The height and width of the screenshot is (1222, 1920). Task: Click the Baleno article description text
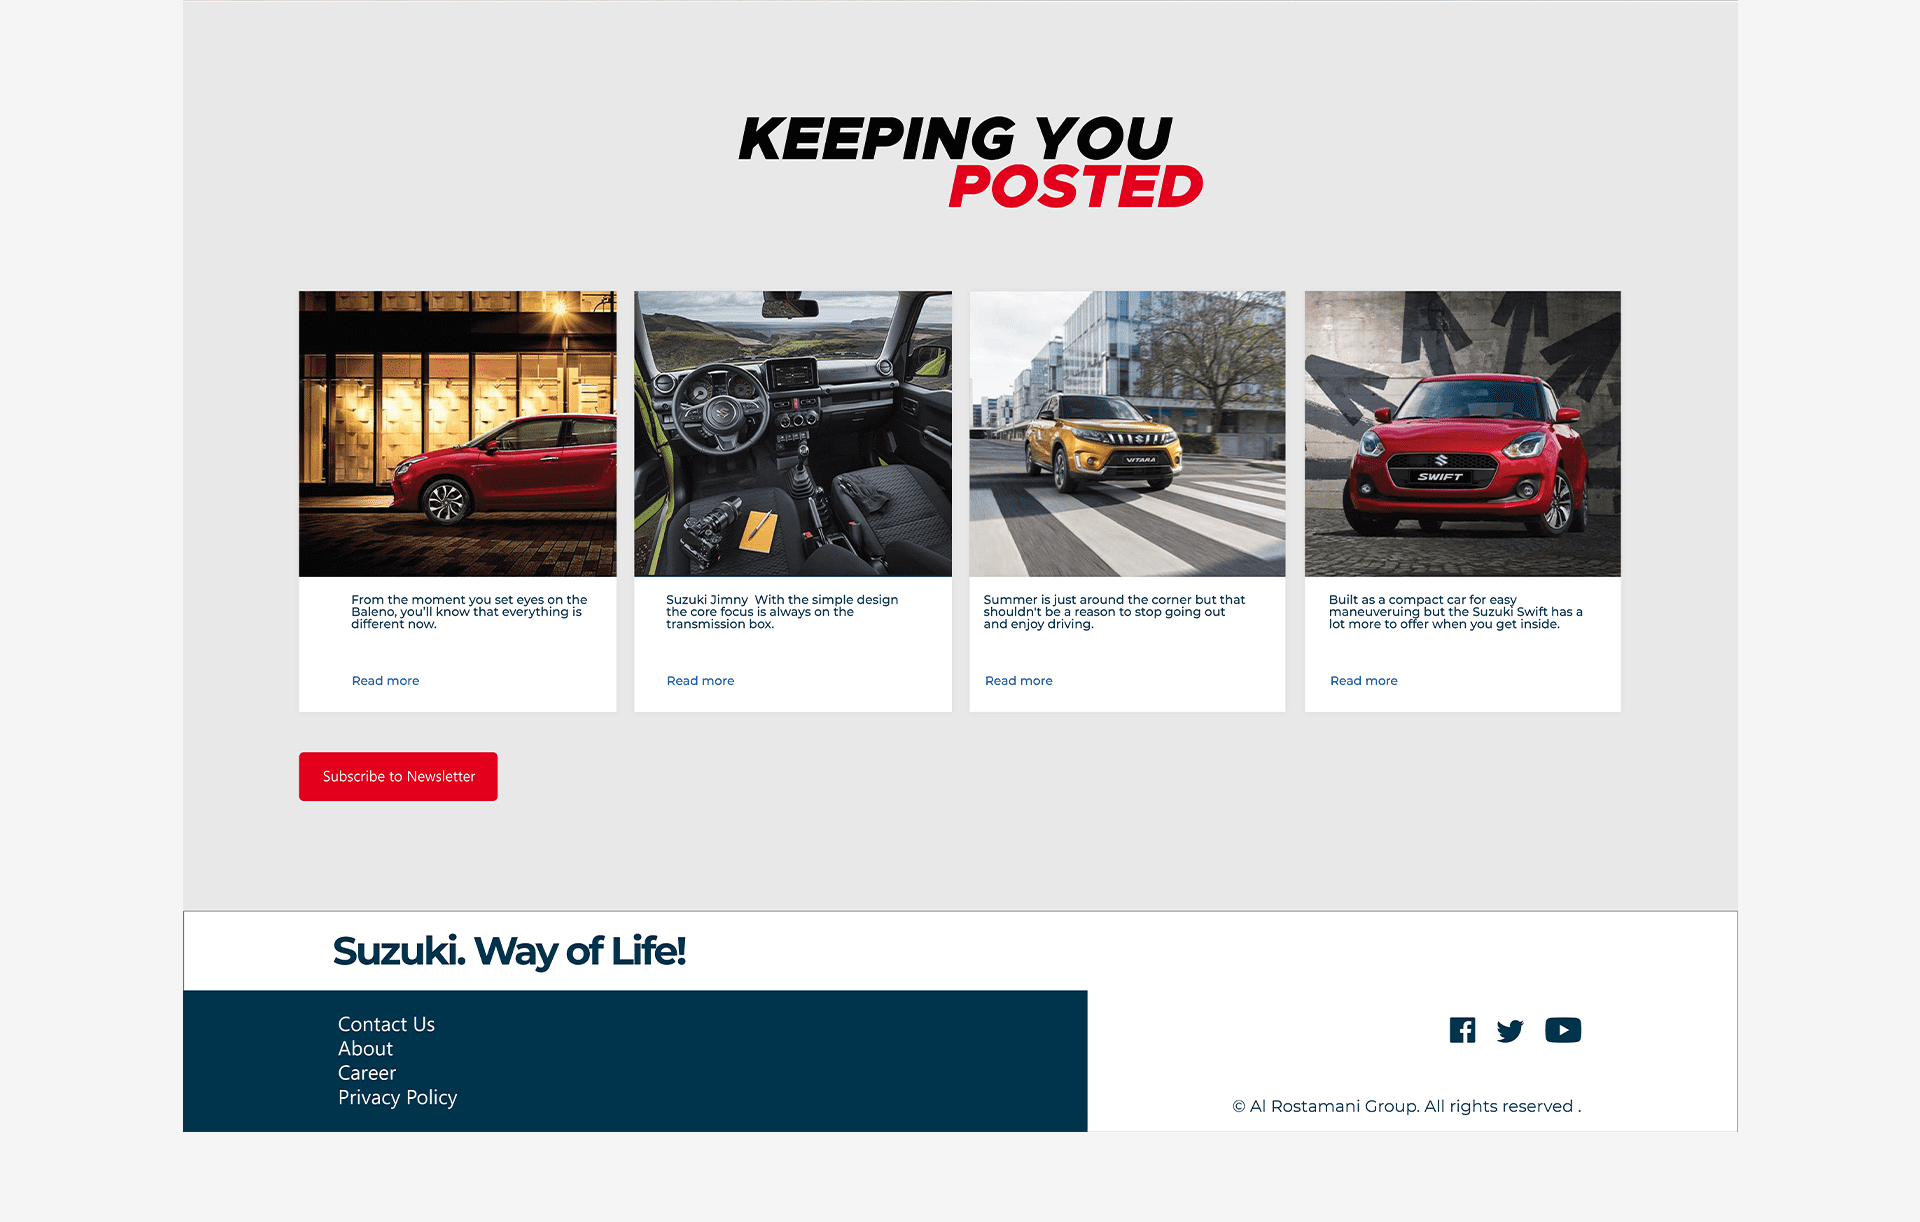point(469,612)
